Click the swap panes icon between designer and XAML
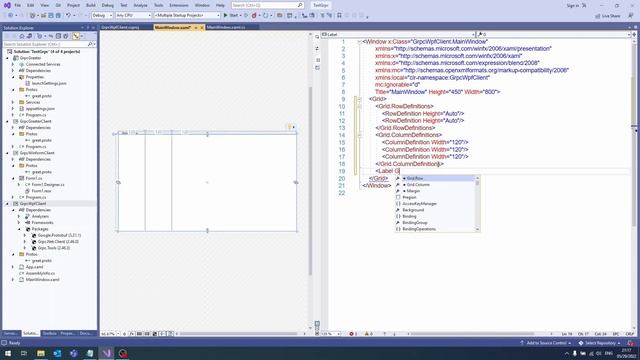This screenshot has width=640, height=360. 317,49
